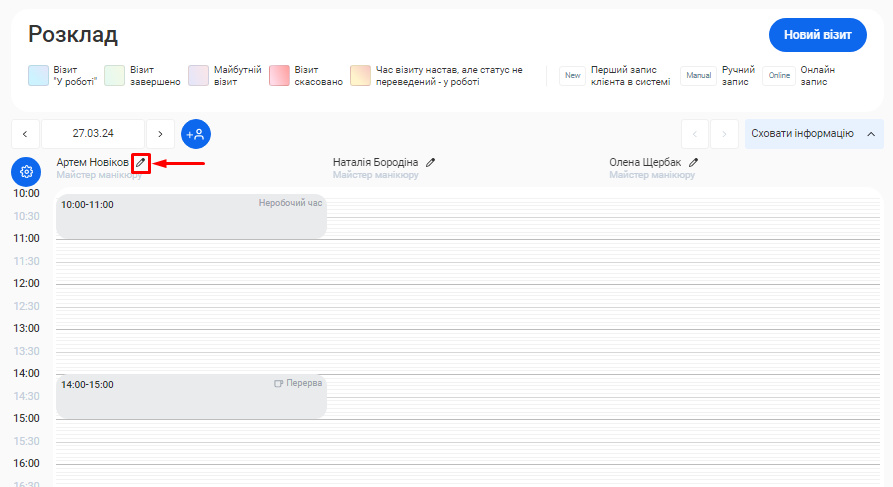Click the blue add-person icon button
Screen dimensions: 893x487
pos(196,134)
